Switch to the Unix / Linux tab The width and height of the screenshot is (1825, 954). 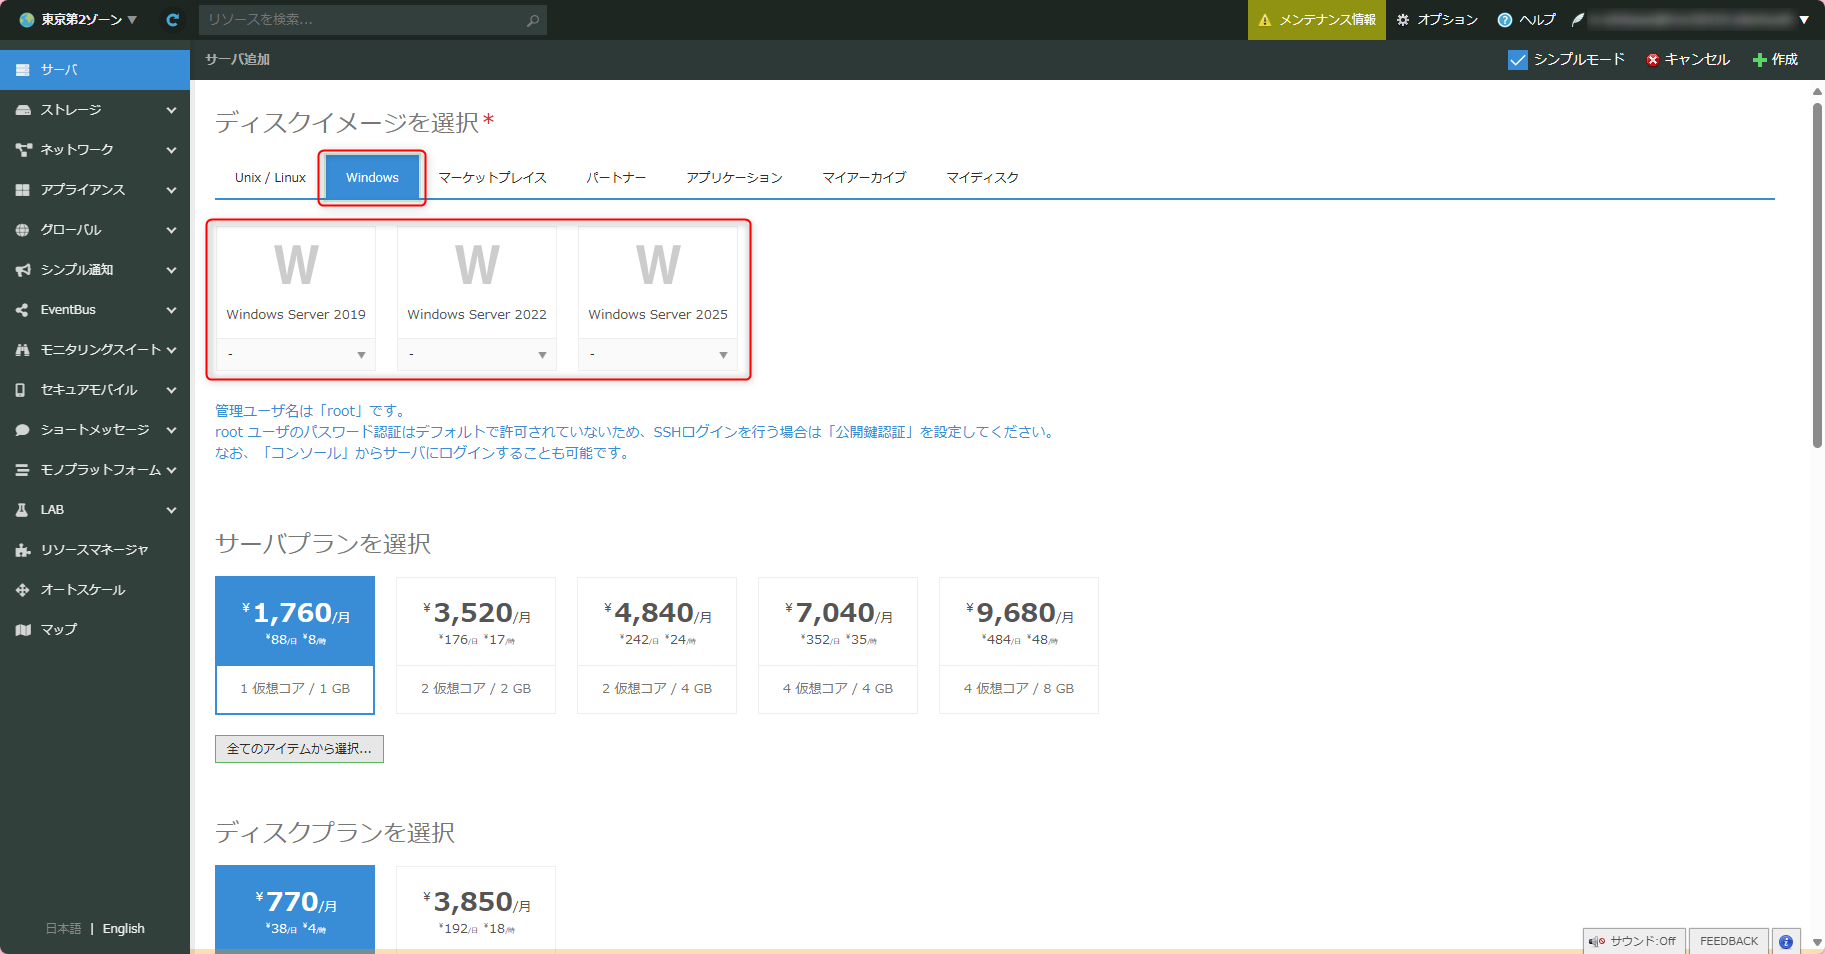pyautogui.click(x=270, y=178)
